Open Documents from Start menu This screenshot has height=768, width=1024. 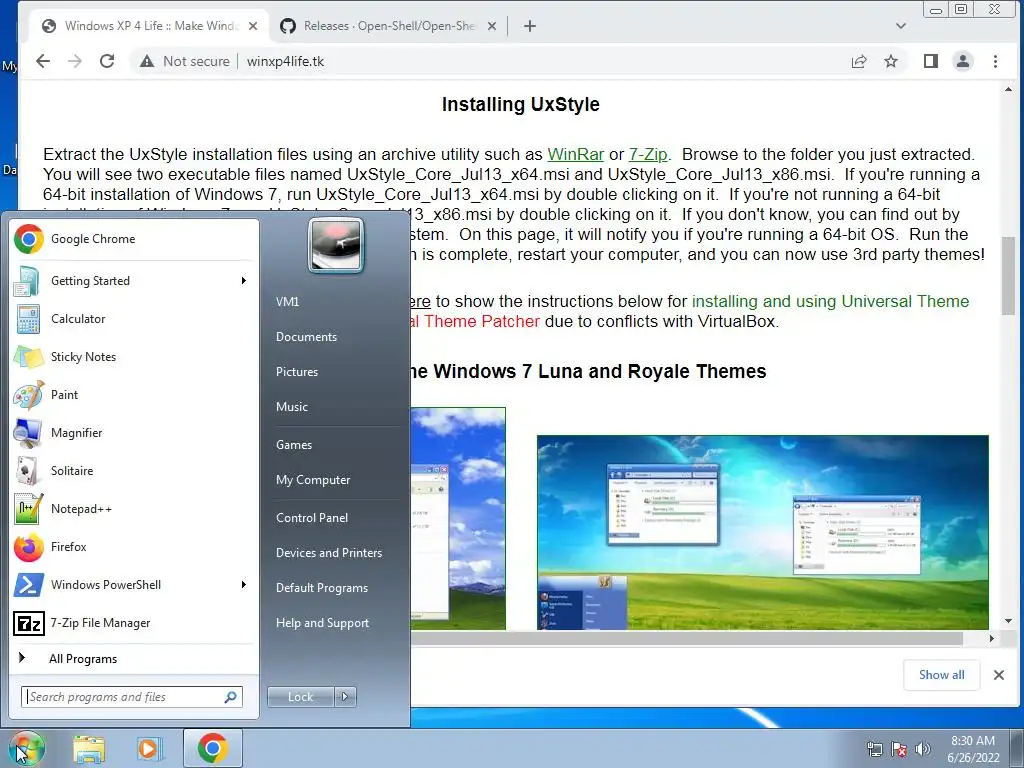[x=306, y=337]
